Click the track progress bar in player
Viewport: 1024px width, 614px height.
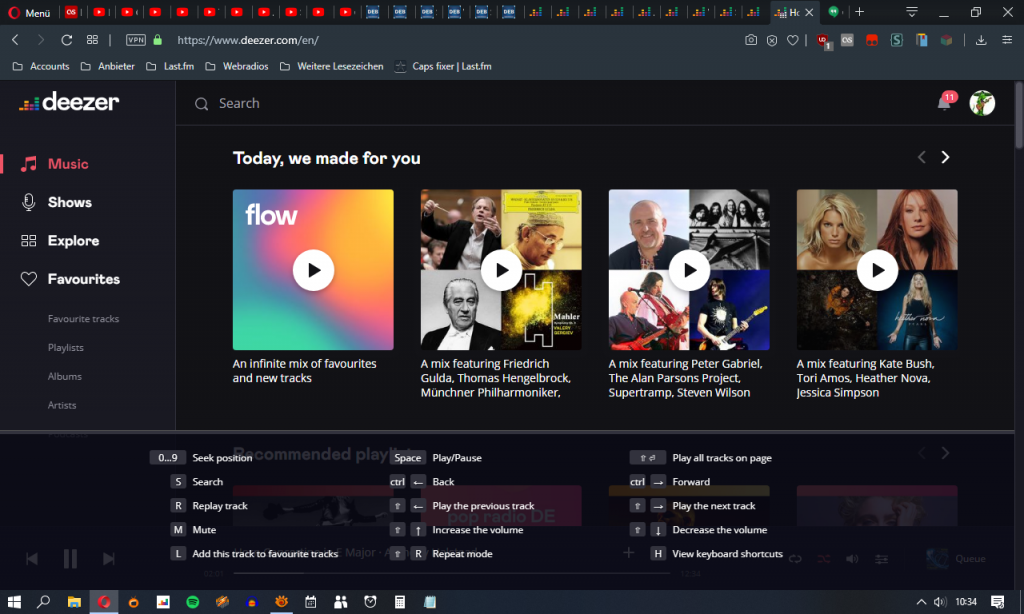coord(452,573)
